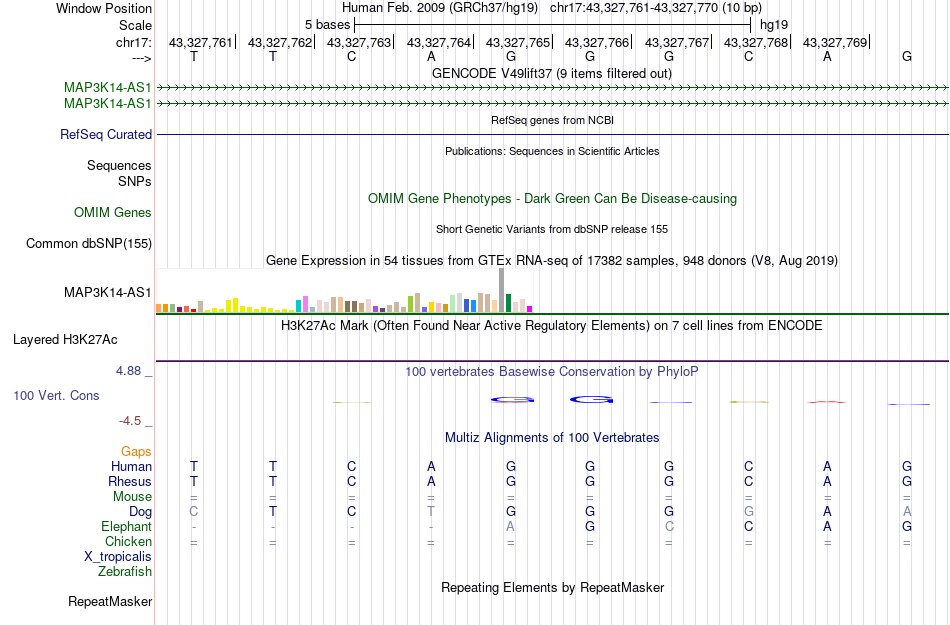The image size is (950, 625).
Task: Open Repeating Elements by RepeatMasker title
Action: coord(553,588)
